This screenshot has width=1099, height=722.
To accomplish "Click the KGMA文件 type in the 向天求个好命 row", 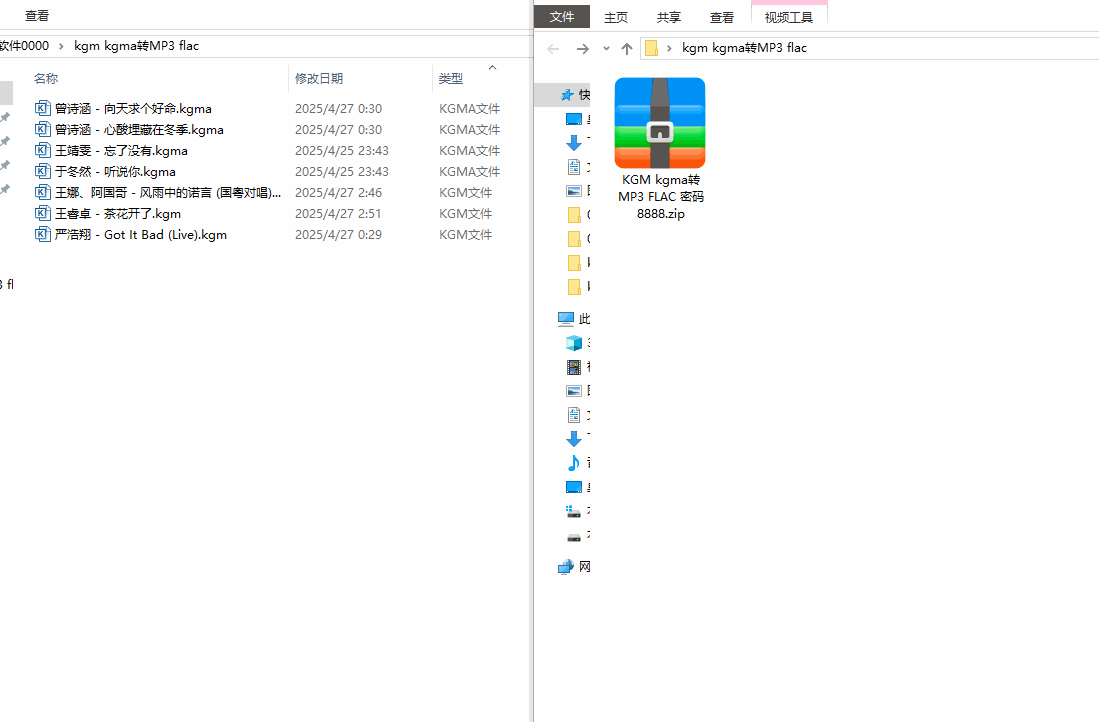I will click(x=470, y=109).
